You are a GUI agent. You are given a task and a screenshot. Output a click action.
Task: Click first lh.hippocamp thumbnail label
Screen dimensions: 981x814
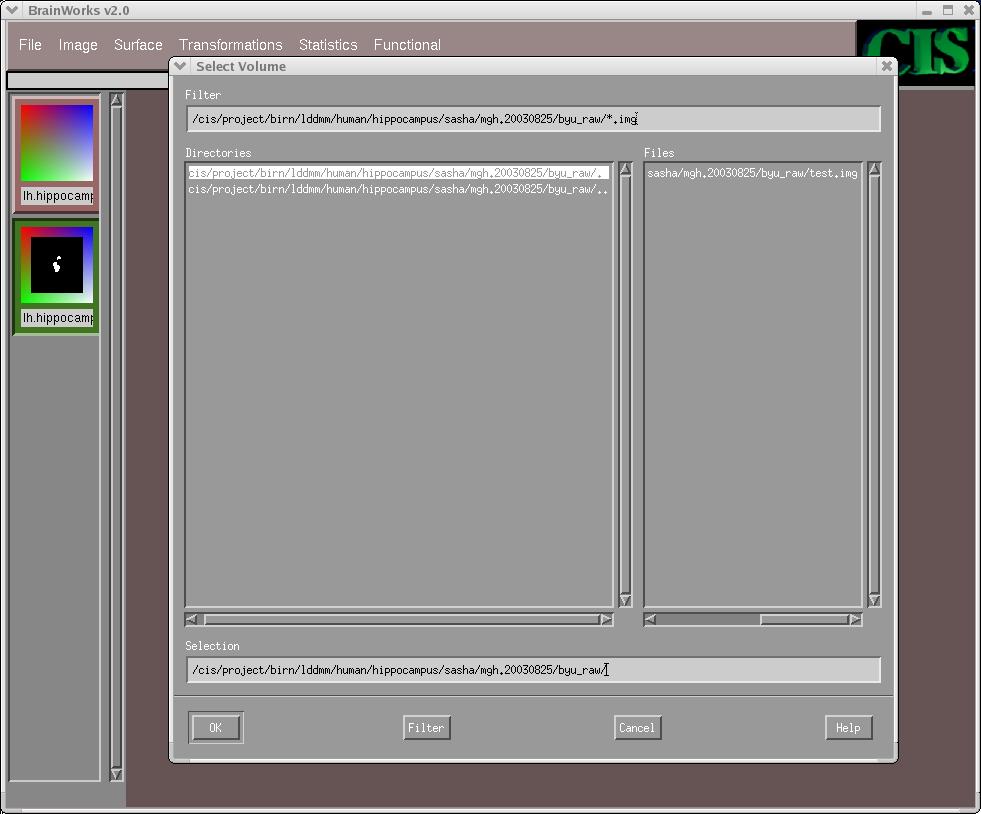click(57, 196)
